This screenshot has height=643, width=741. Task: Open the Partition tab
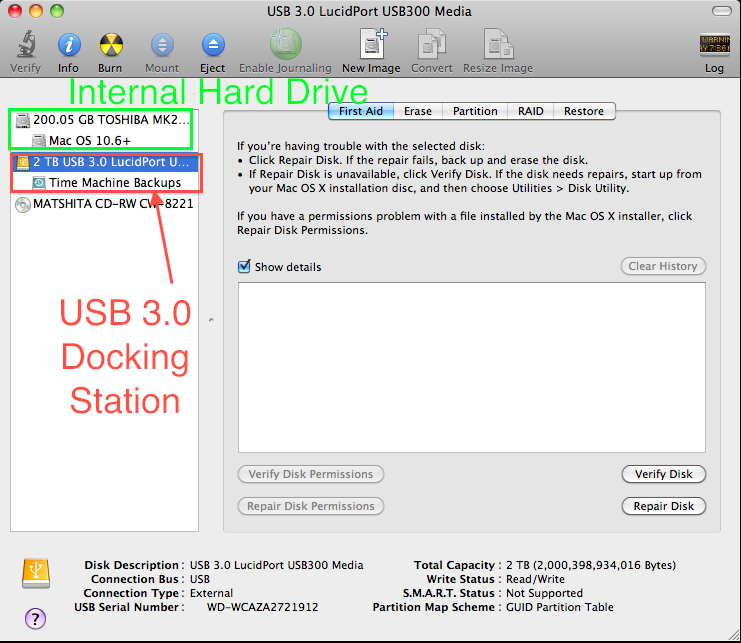[x=475, y=111]
